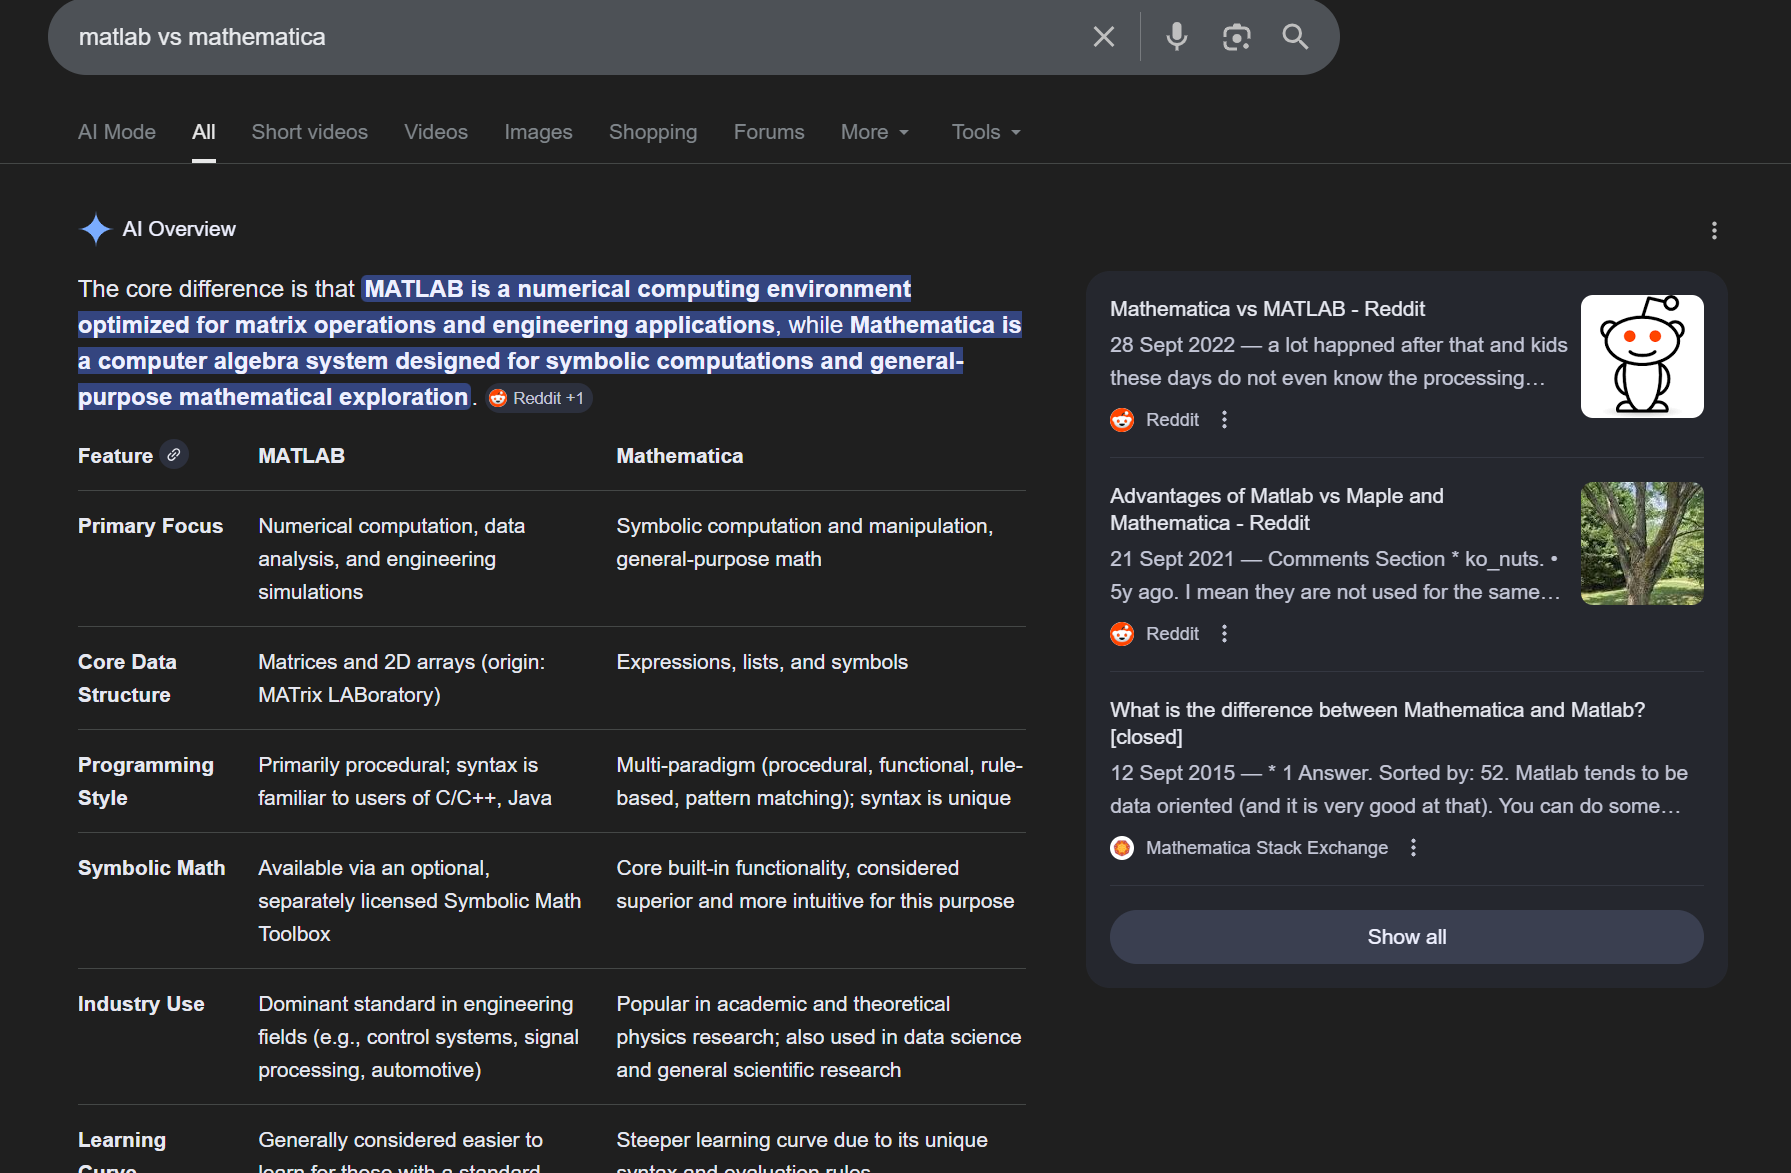Switch to Shopping tab
The width and height of the screenshot is (1791, 1173).
click(653, 132)
